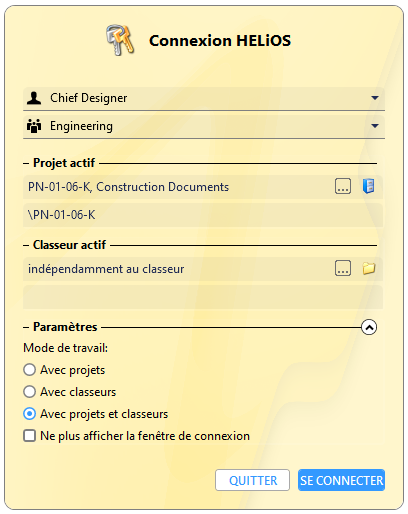Click the PN-01-06-K Construction Documents project field
The image size is (408, 514).
click(178, 187)
